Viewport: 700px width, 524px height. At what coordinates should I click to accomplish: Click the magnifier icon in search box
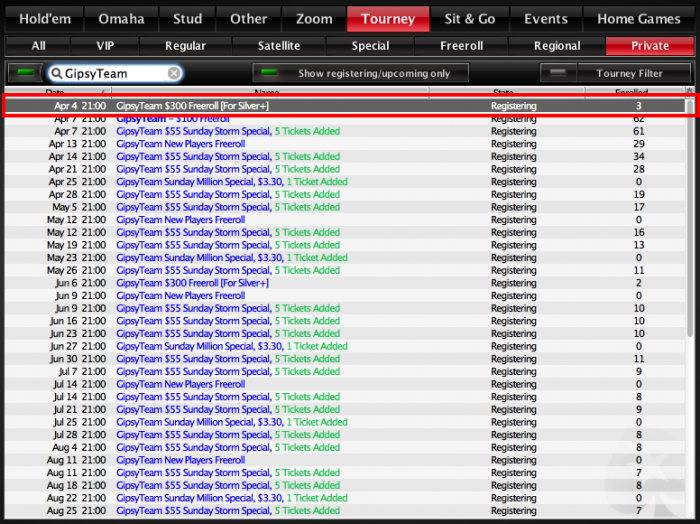(56, 73)
